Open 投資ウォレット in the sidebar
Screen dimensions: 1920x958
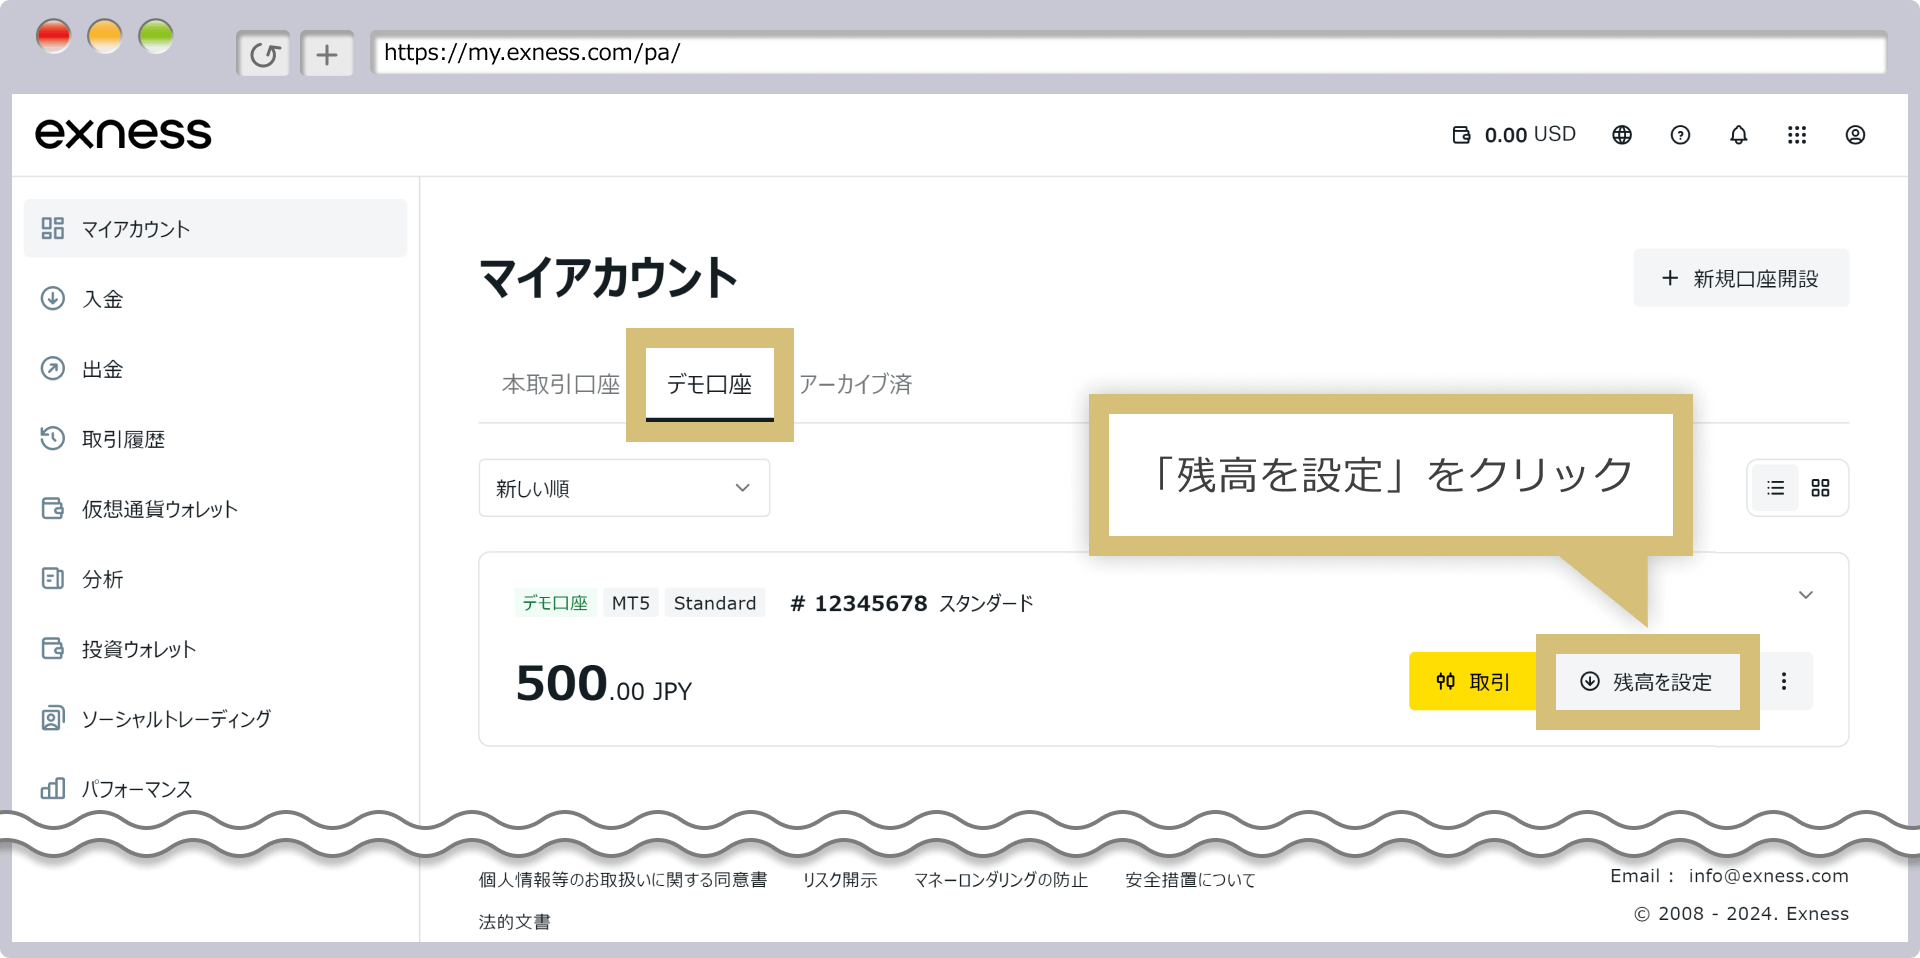tap(118, 649)
